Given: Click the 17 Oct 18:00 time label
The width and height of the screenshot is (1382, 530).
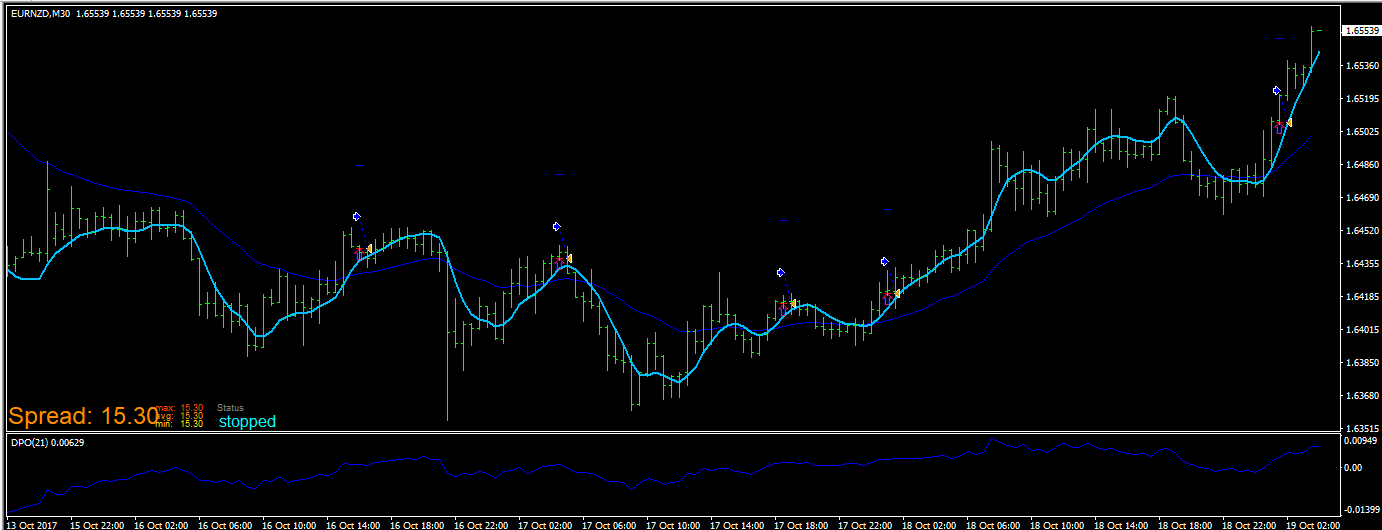Looking at the screenshot, I should coord(800,524).
